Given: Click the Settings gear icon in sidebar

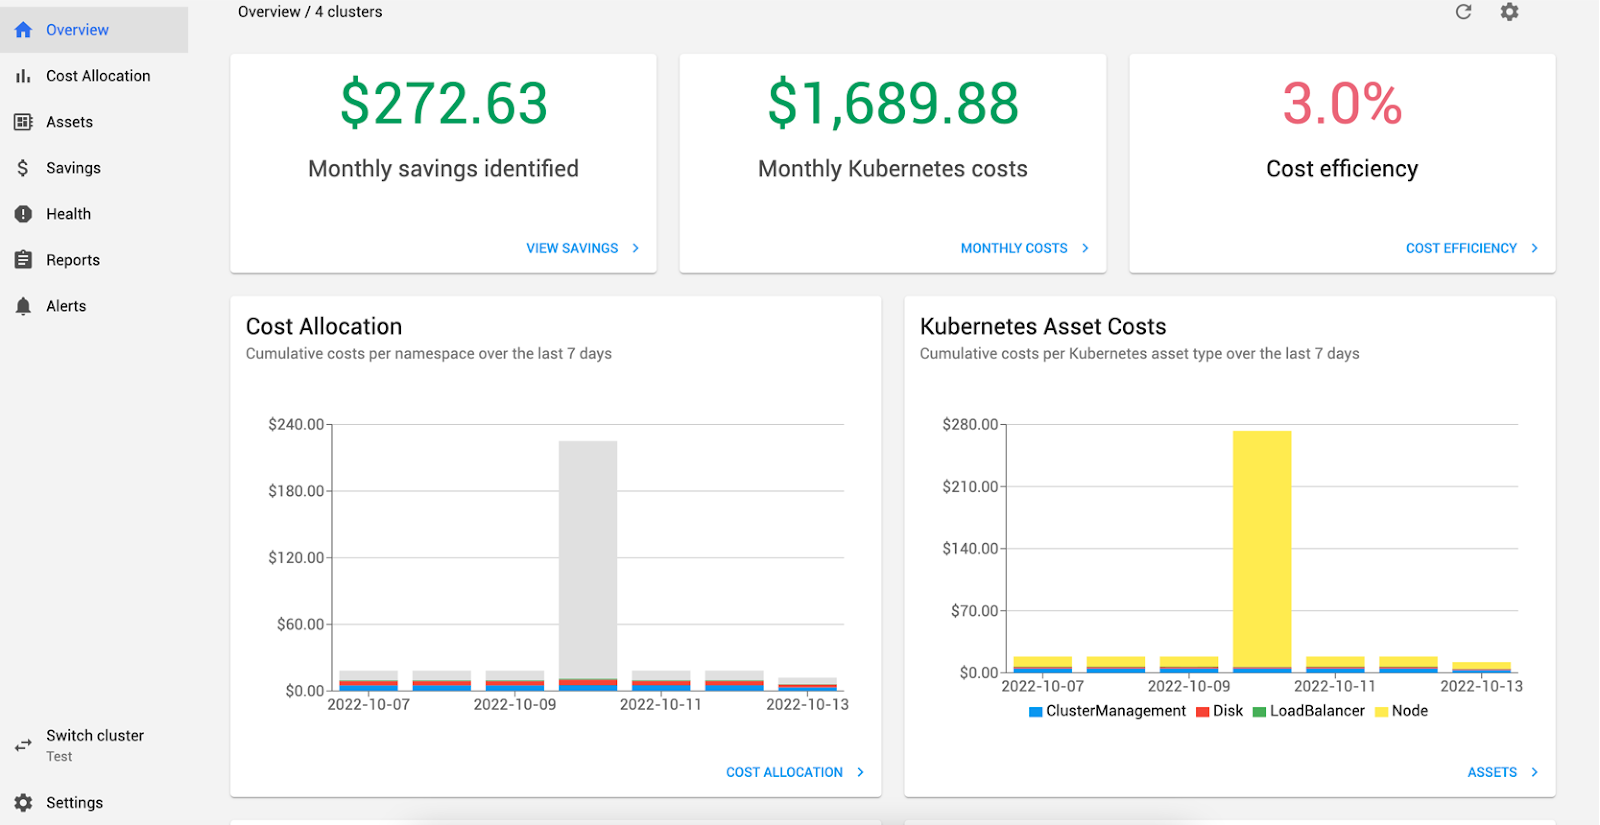Looking at the screenshot, I should click(x=23, y=803).
